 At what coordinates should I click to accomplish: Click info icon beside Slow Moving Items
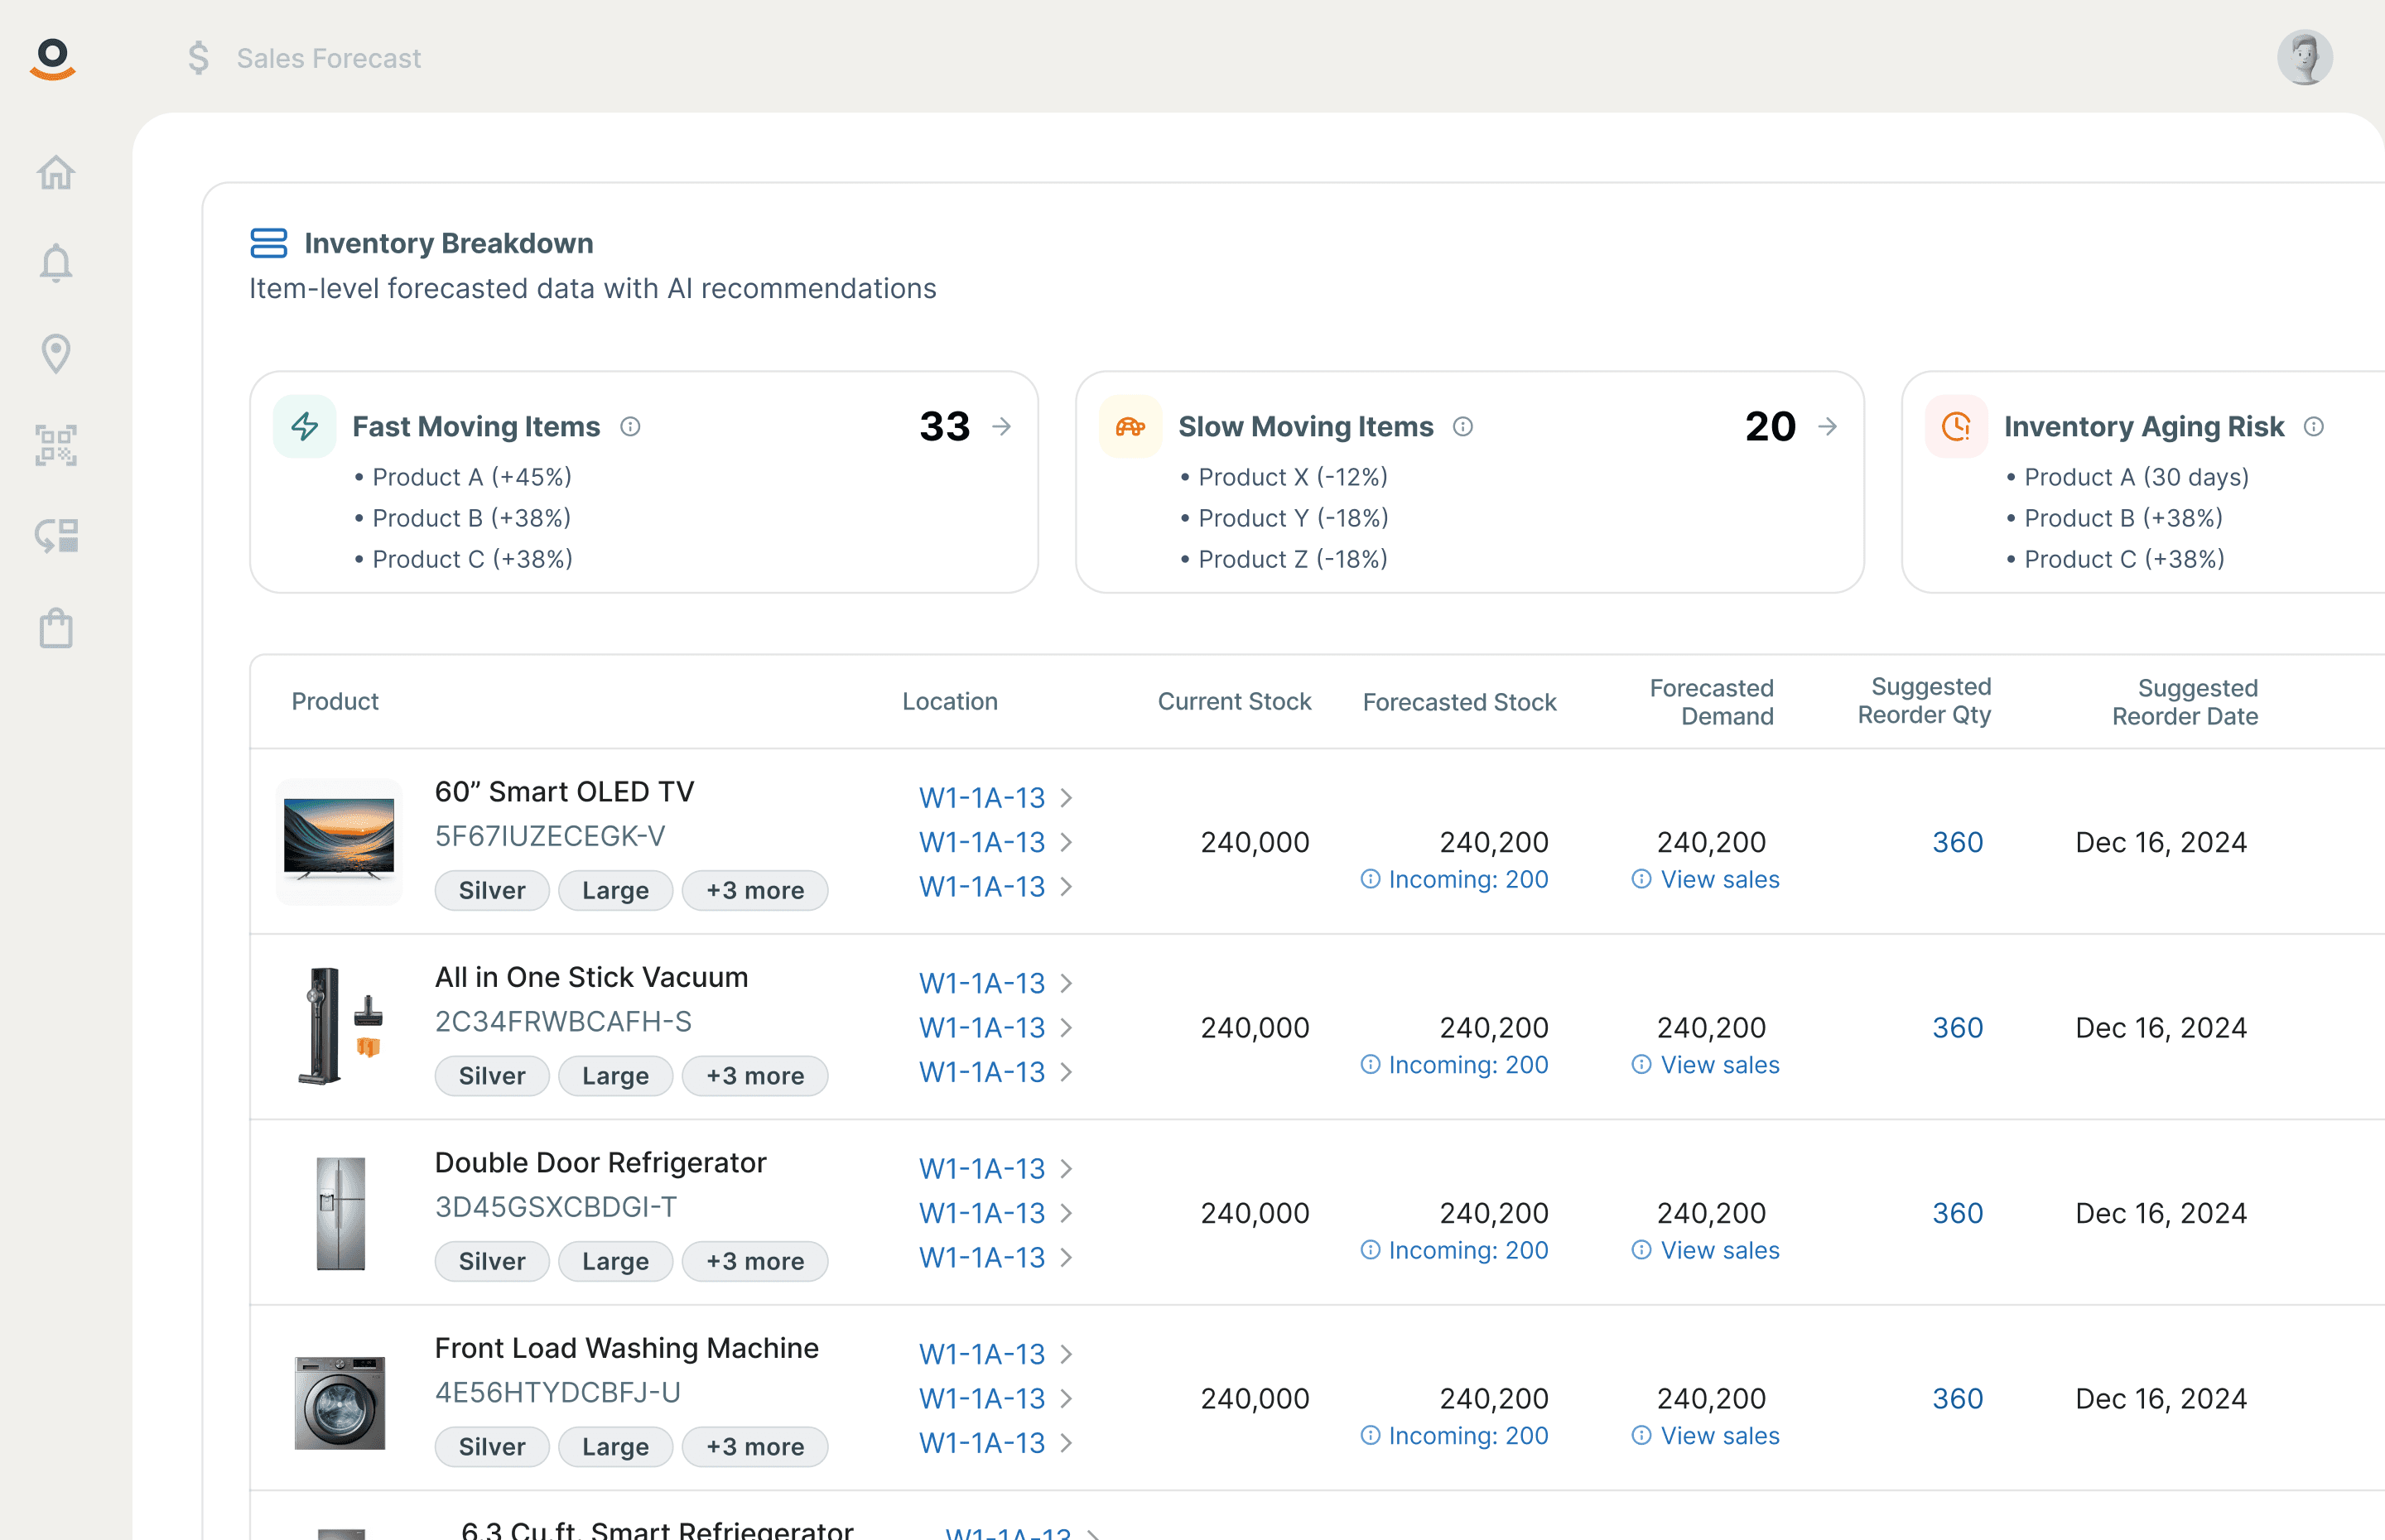click(1463, 427)
